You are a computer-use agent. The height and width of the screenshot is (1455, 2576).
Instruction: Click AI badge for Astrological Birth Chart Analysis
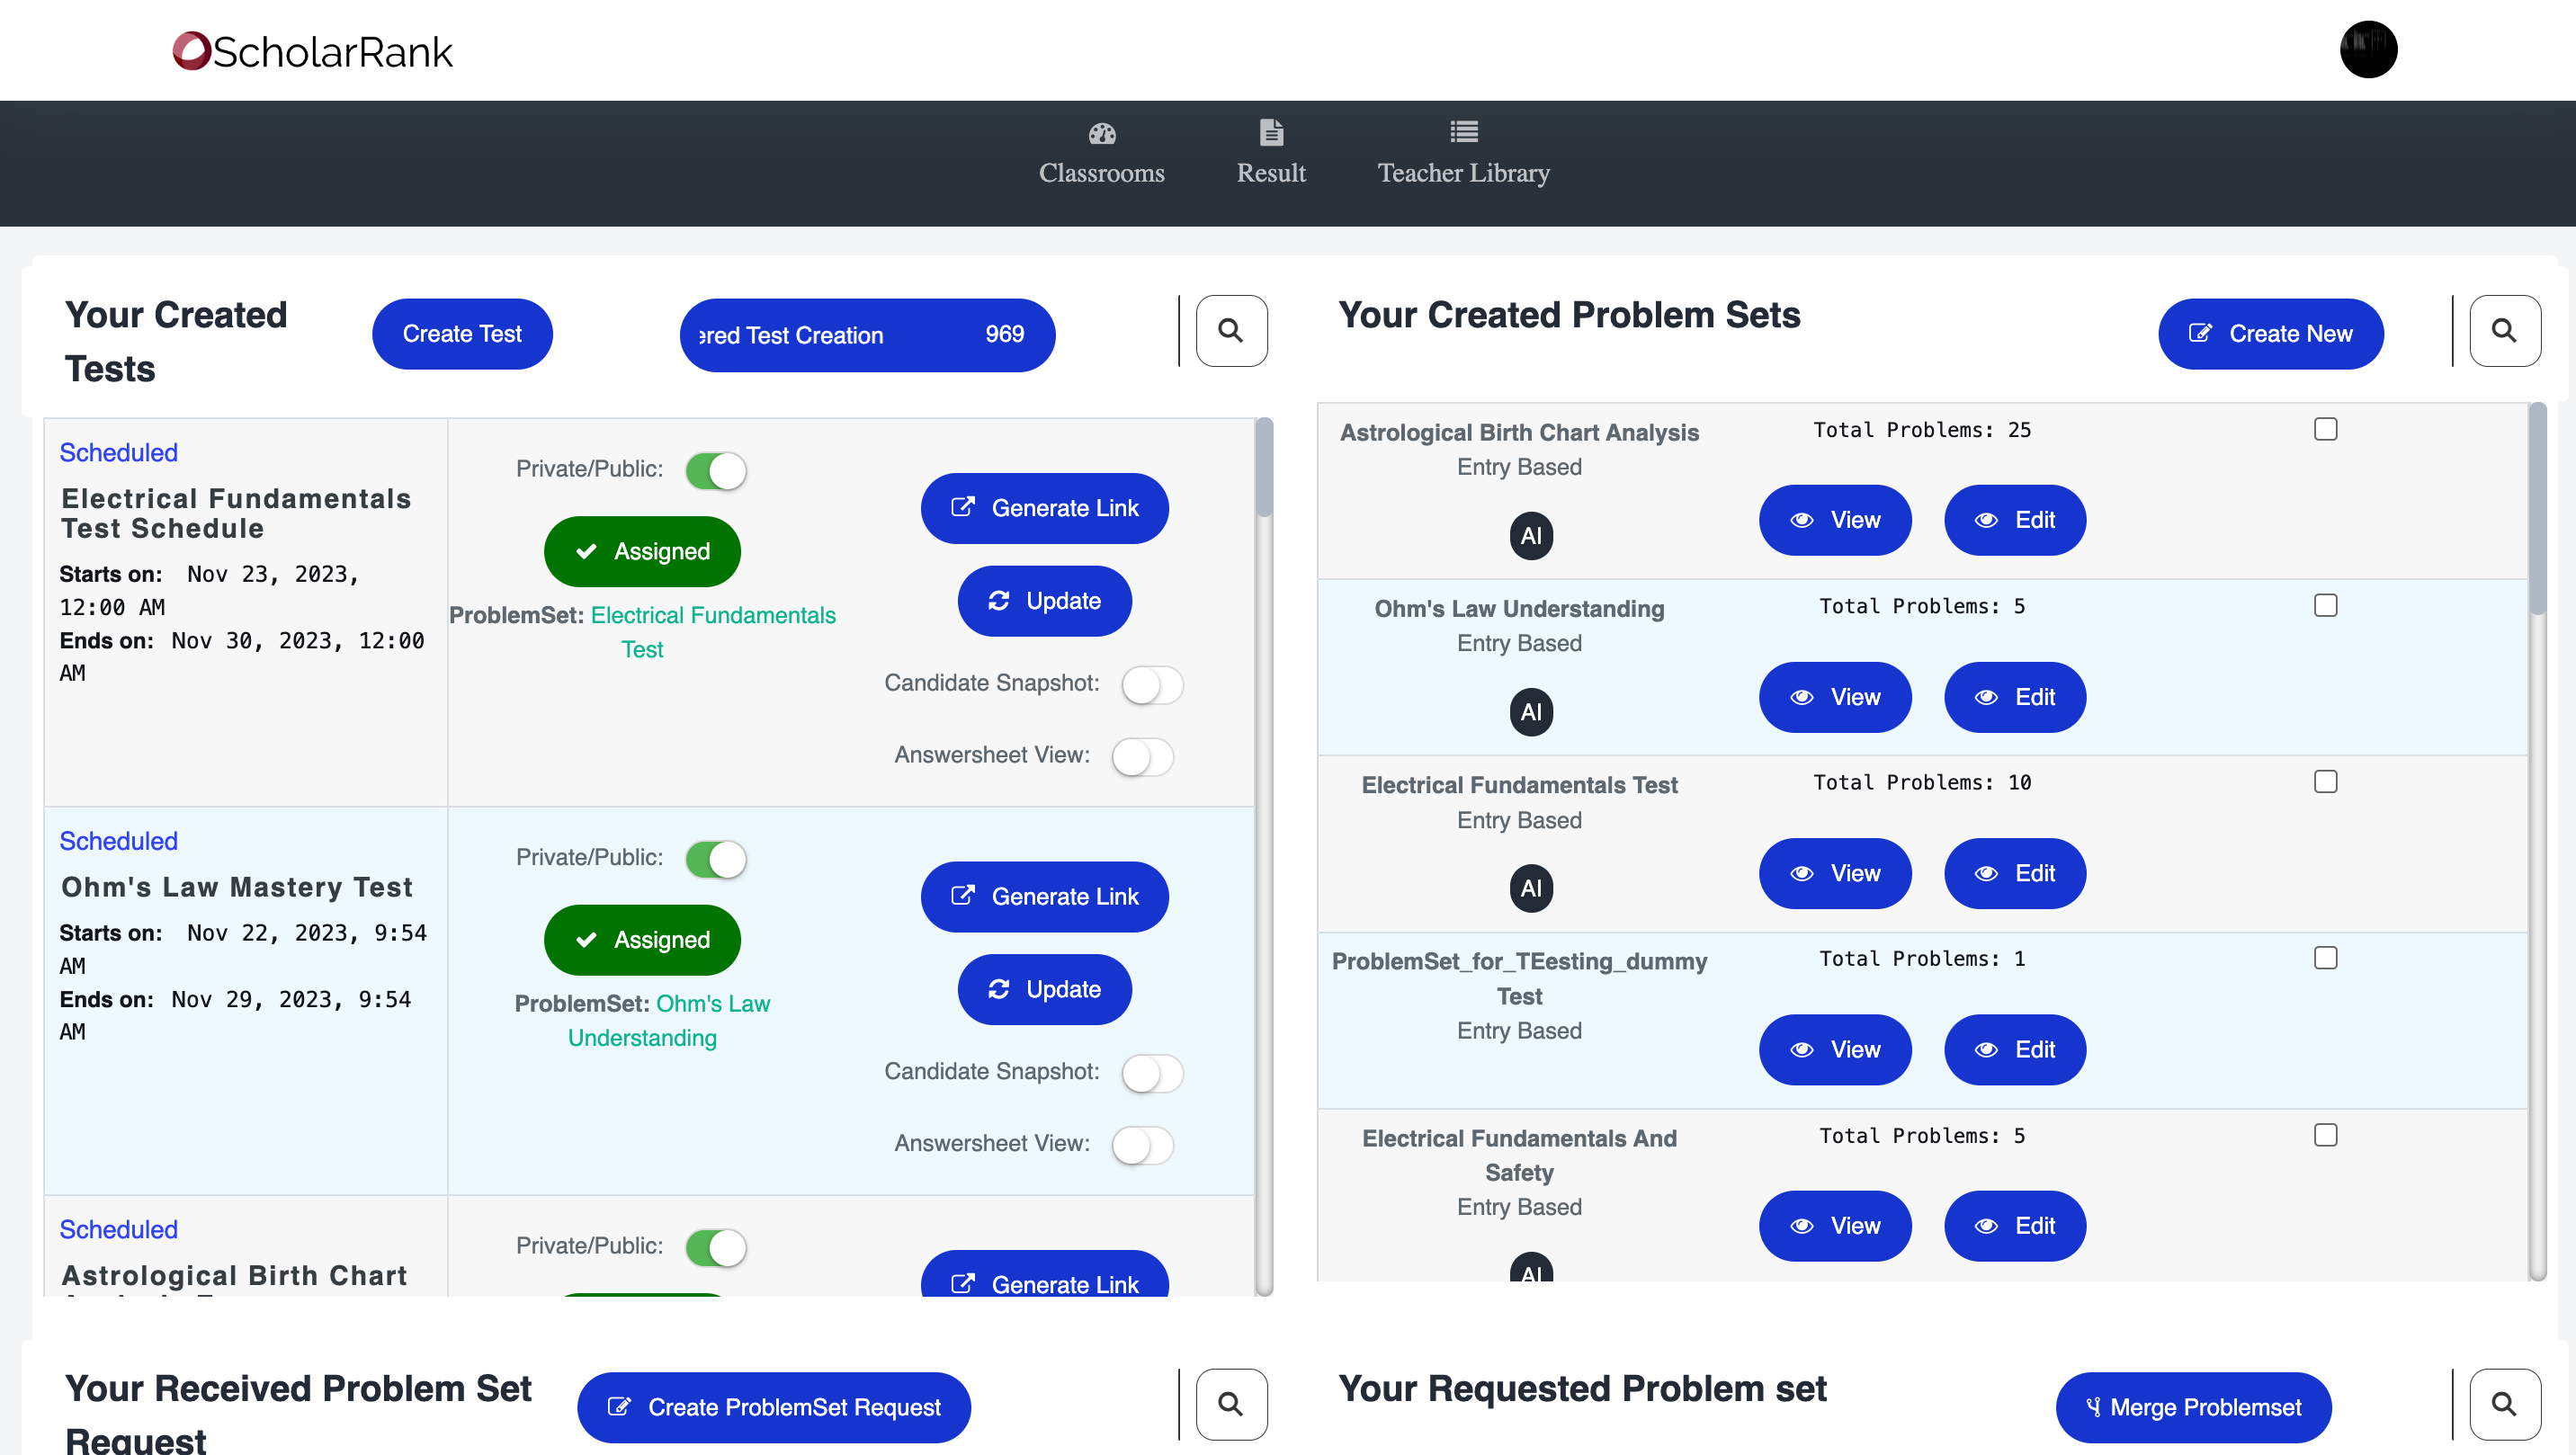click(x=1530, y=536)
